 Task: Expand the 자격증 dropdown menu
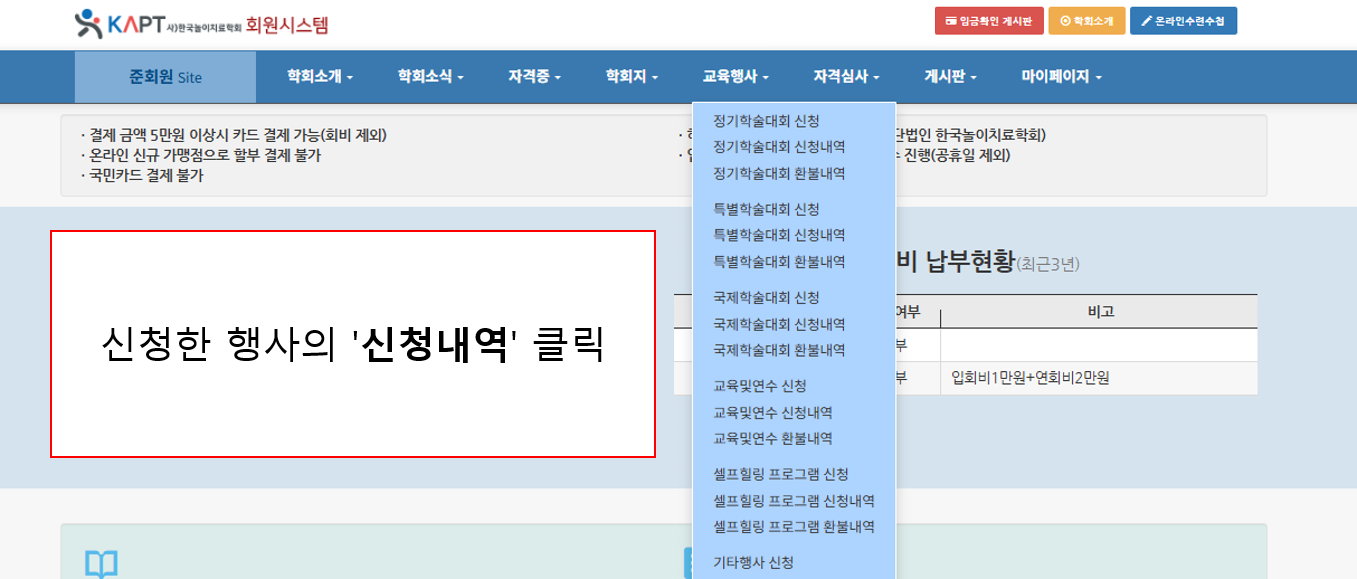point(534,76)
